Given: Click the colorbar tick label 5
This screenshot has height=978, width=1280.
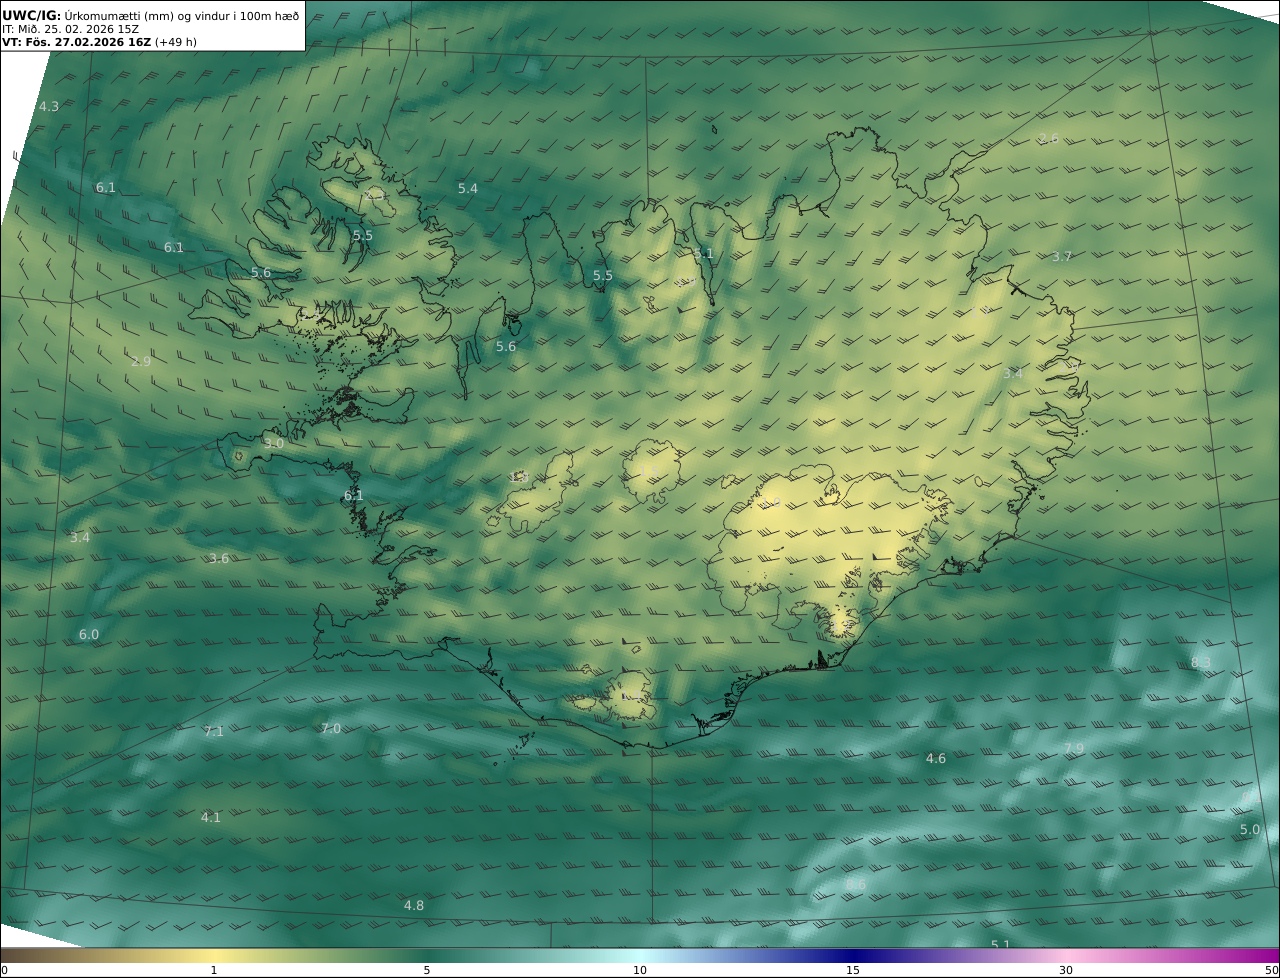Looking at the screenshot, I should (427, 970).
